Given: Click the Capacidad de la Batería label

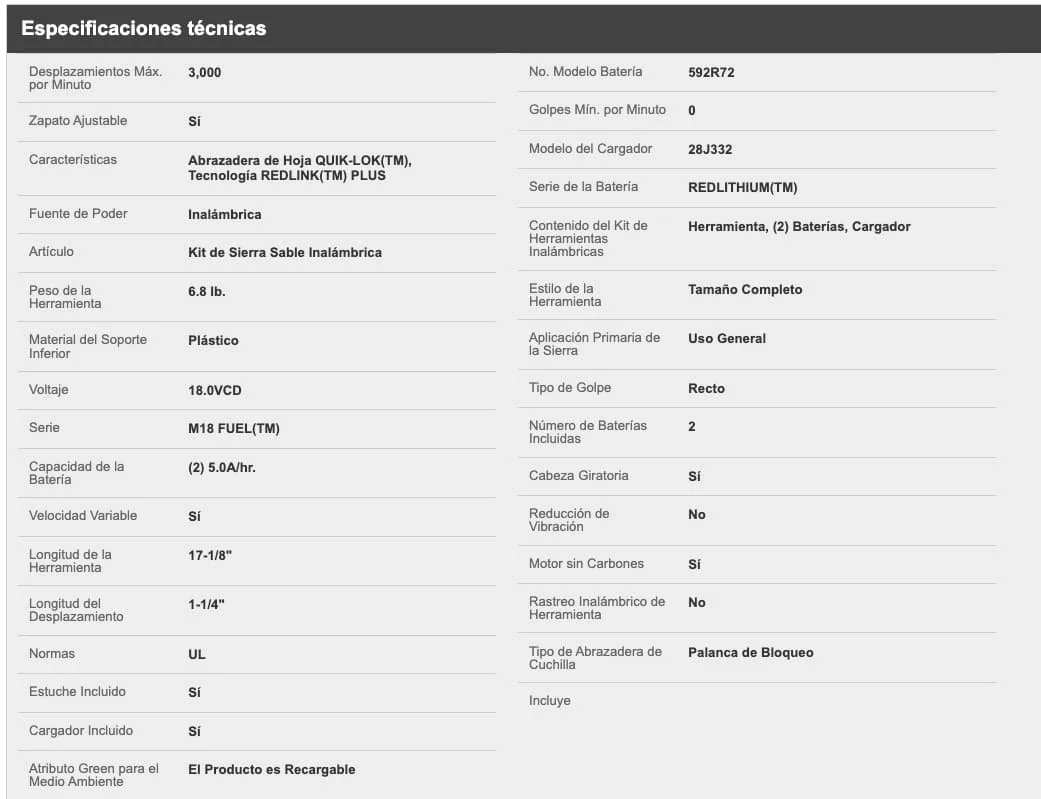Looking at the screenshot, I should [75, 473].
